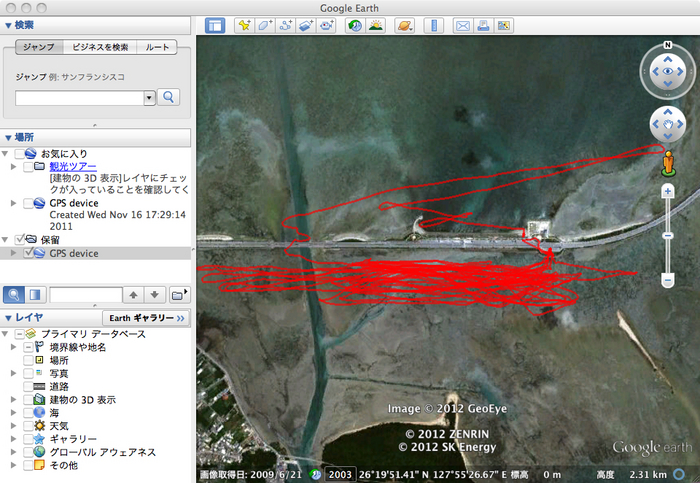Click the zoom in plus button
700x483 pixels.
click(x=668, y=192)
